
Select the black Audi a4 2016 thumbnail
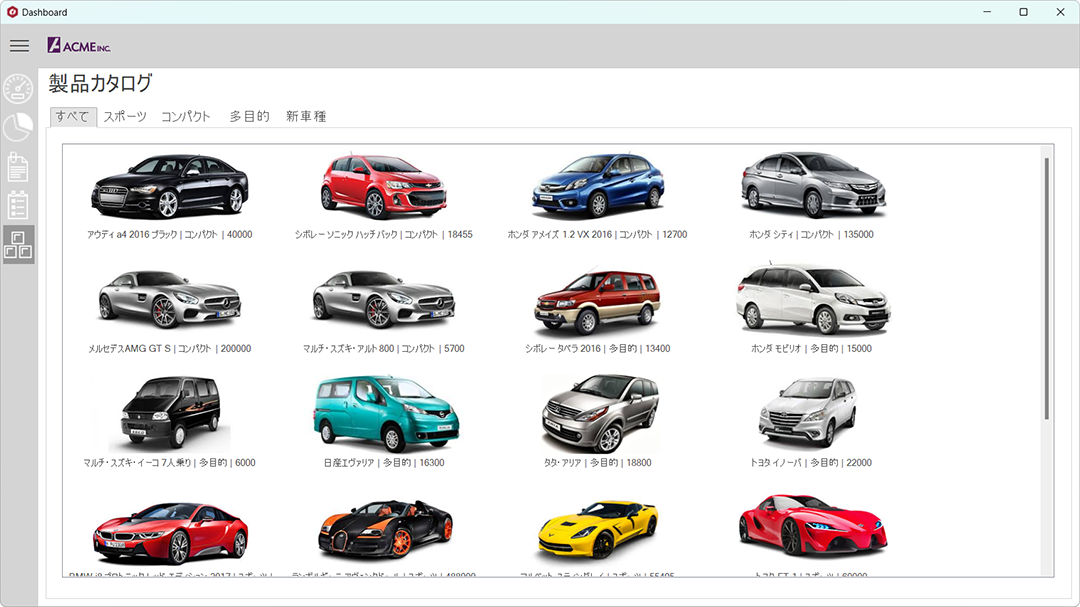pyautogui.click(x=169, y=186)
